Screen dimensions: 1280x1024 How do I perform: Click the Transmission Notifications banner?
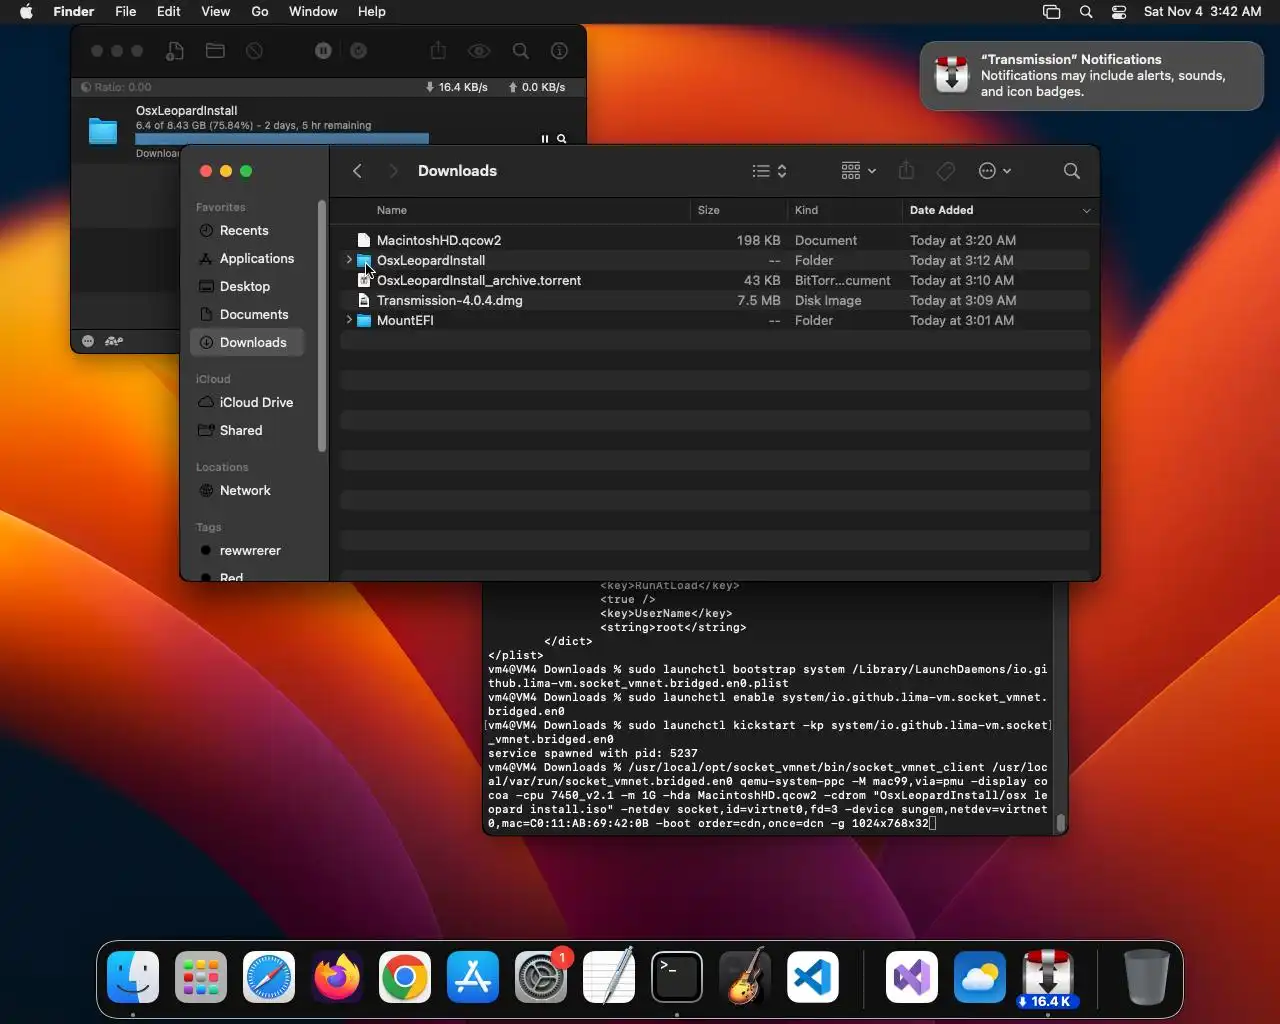pyautogui.click(x=1091, y=76)
